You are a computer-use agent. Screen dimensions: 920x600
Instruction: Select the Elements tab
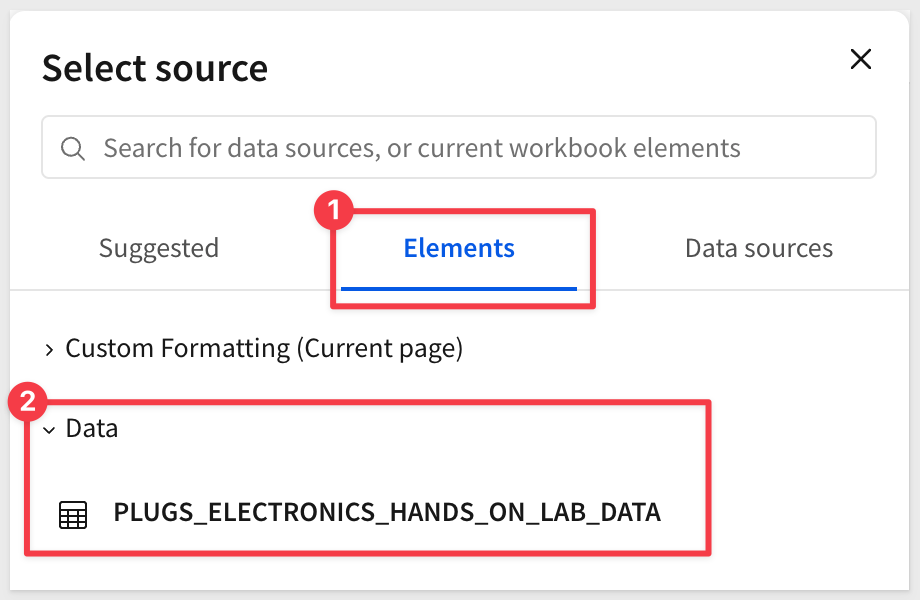459,248
